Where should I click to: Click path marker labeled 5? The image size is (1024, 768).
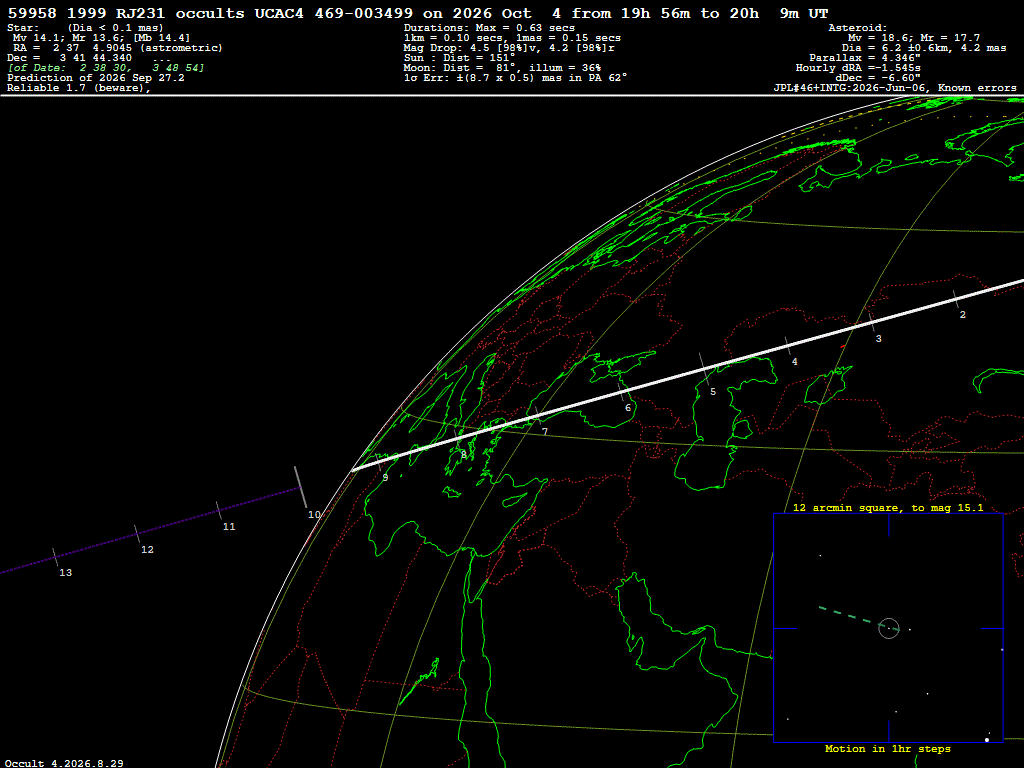(x=712, y=392)
